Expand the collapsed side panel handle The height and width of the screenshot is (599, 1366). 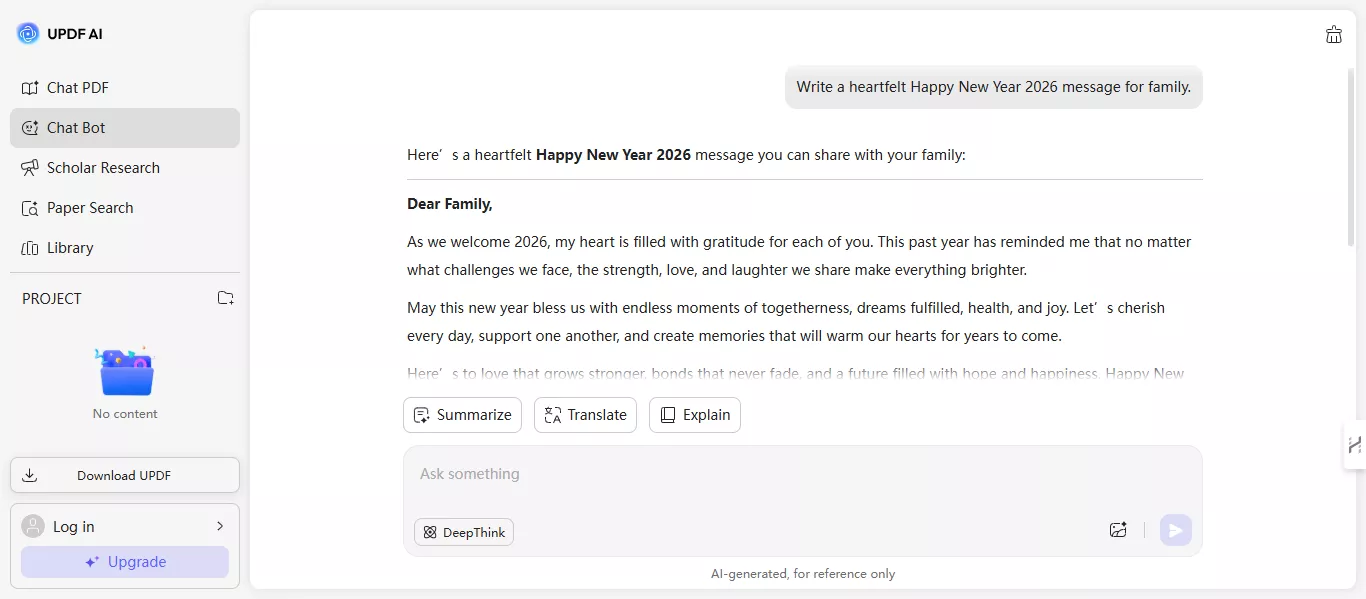point(1354,445)
